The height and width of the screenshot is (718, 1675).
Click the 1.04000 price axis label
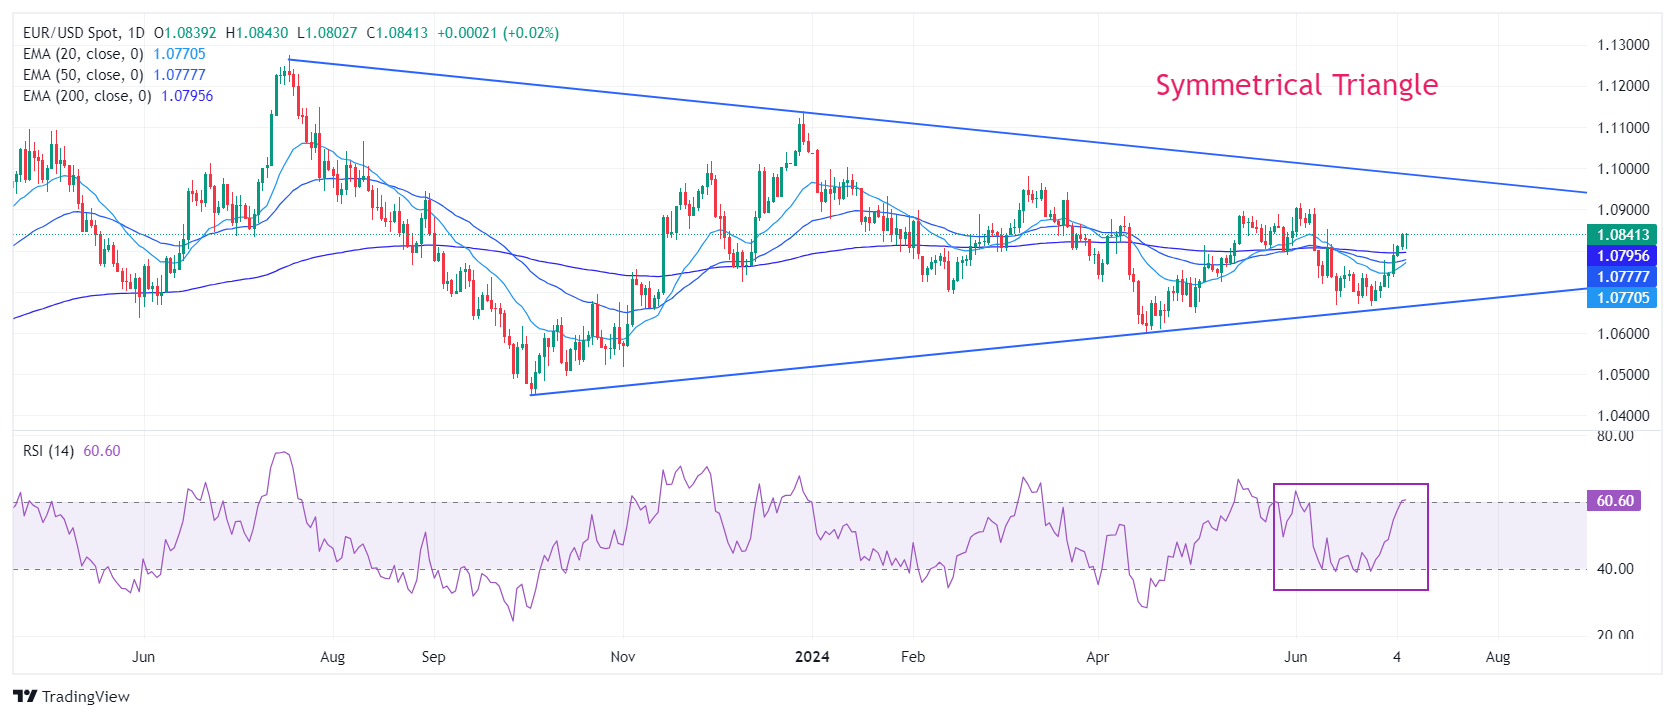1622,416
